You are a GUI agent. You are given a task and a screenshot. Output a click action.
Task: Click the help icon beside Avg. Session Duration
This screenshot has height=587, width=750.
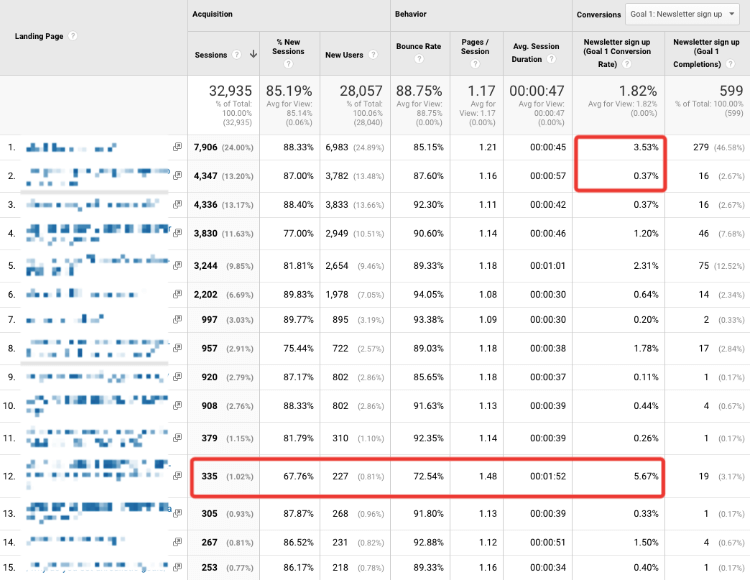pos(551,59)
